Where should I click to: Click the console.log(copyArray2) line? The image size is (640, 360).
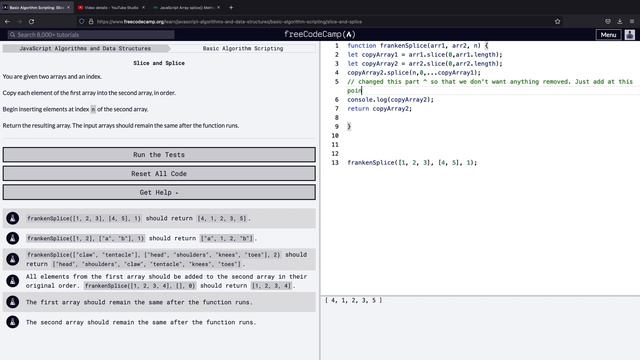pyautogui.click(x=390, y=100)
